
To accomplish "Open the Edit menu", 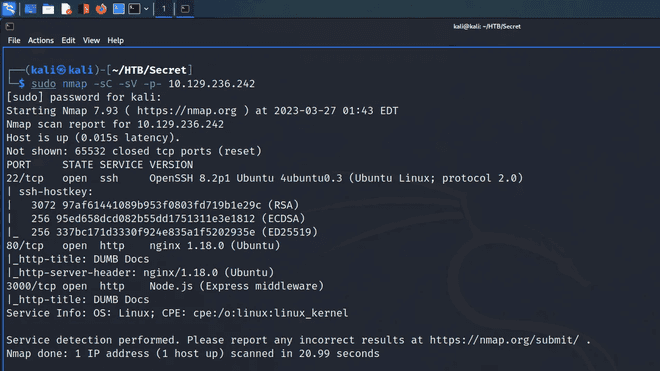I will click(68, 40).
